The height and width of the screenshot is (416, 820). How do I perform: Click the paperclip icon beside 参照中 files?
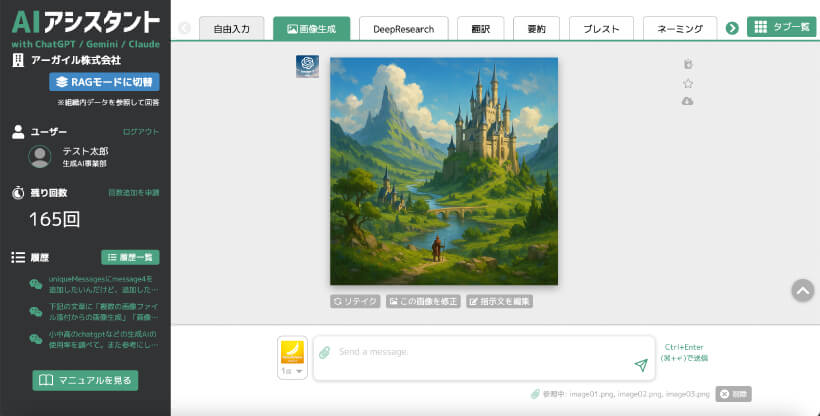pyautogui.click(x=534, y=394)
